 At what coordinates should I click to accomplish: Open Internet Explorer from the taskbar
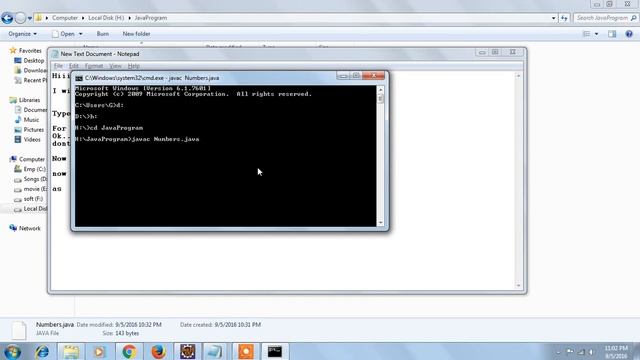pos(42,351)
